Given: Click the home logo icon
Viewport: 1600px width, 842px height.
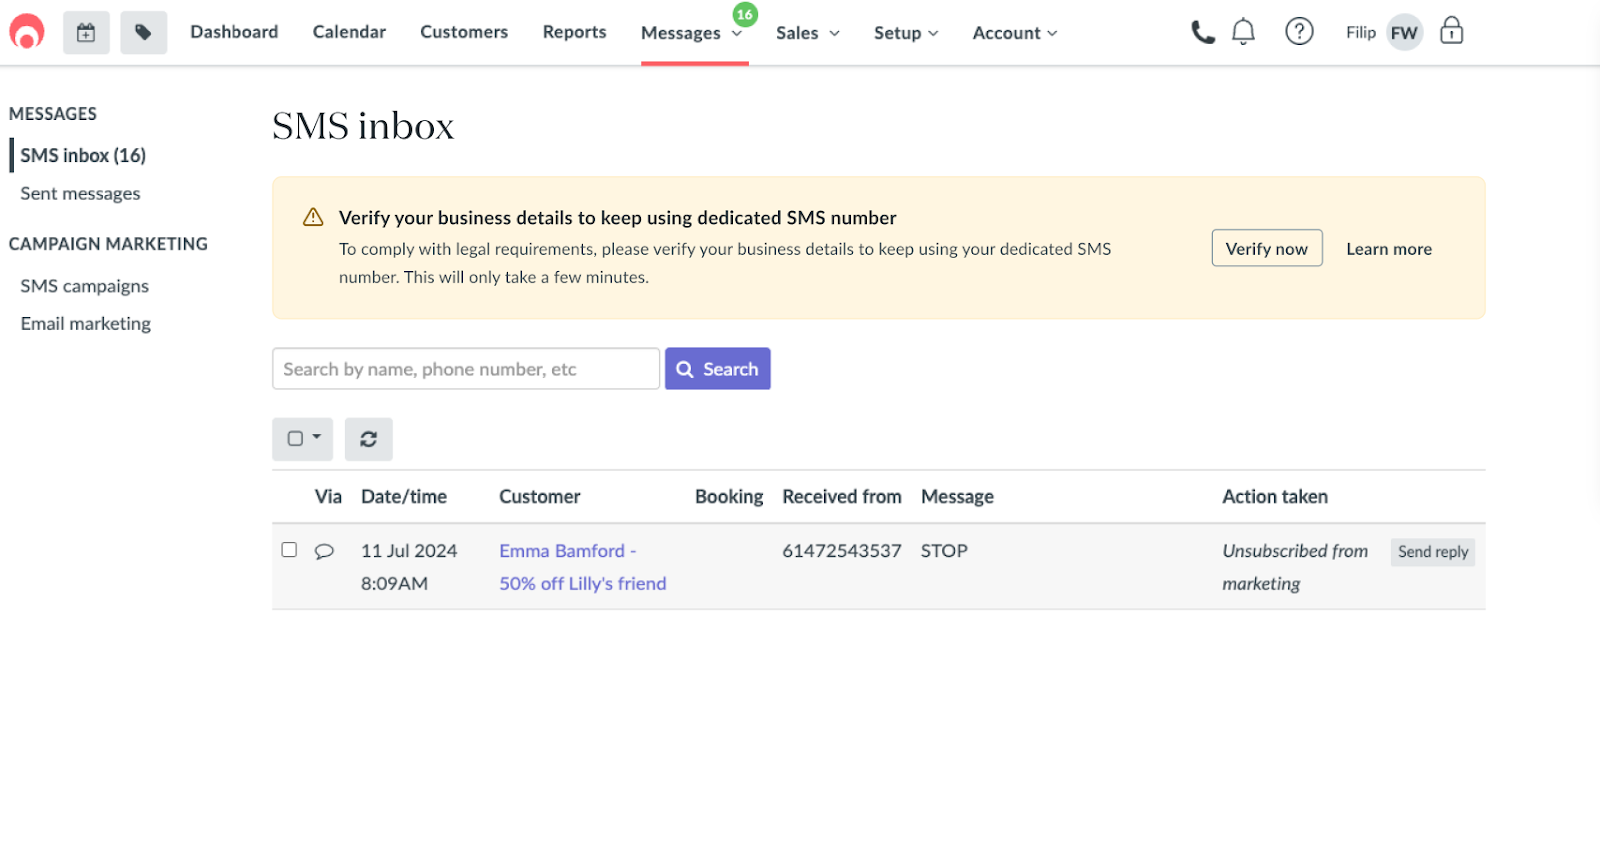Looking at the screenshot, I should point(27,32).
